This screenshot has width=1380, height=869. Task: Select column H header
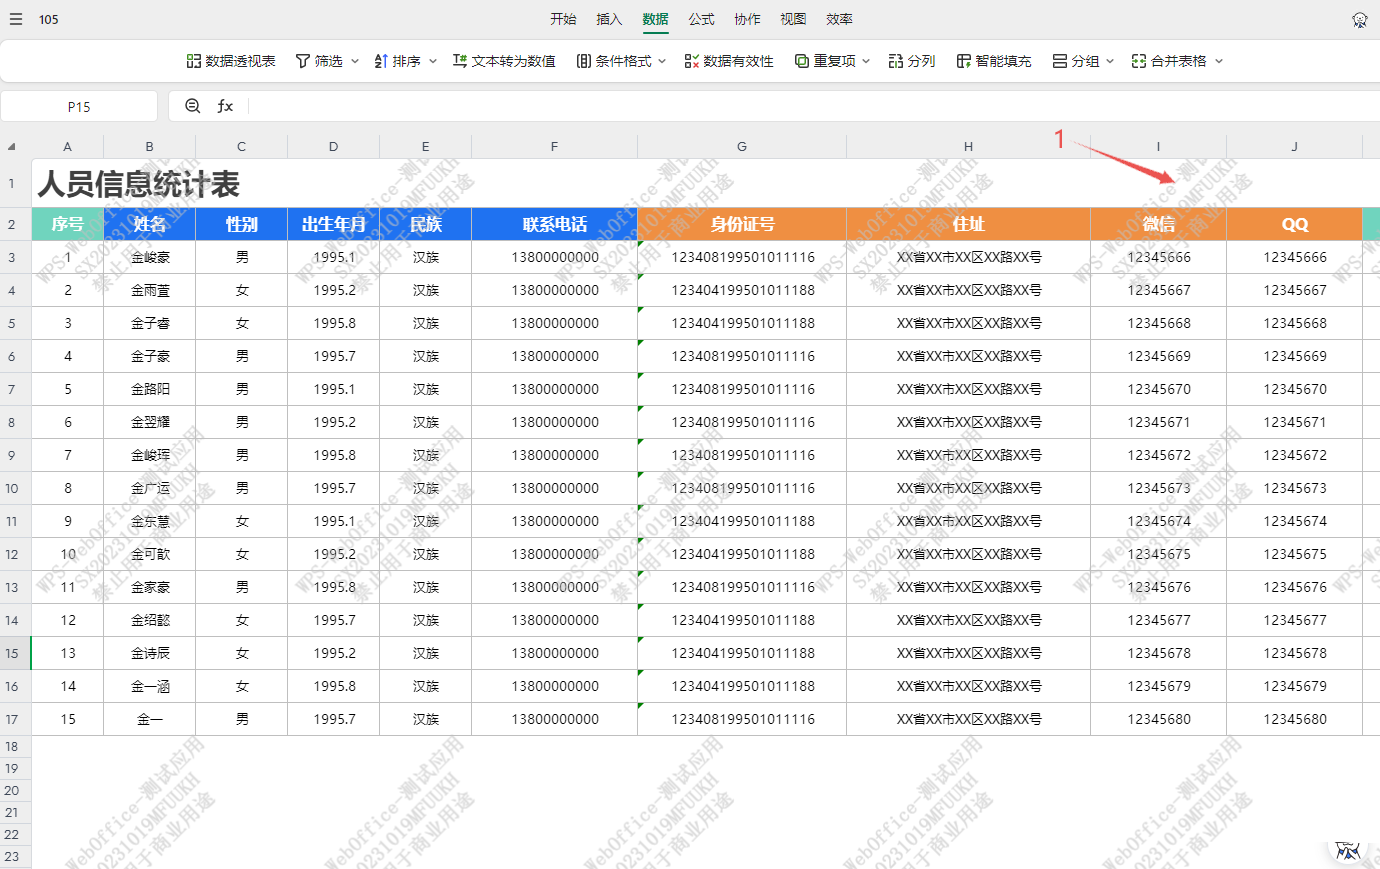point(968,146)
